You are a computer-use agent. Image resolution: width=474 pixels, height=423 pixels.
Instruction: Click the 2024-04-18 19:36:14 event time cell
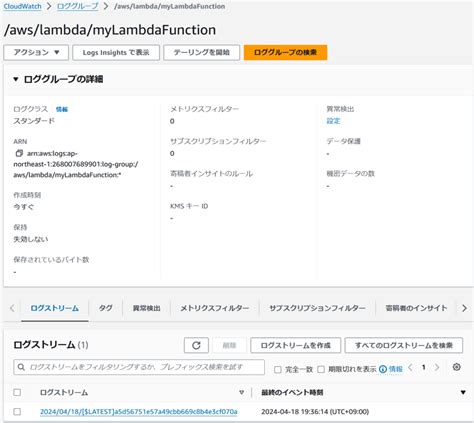point(315,412)
